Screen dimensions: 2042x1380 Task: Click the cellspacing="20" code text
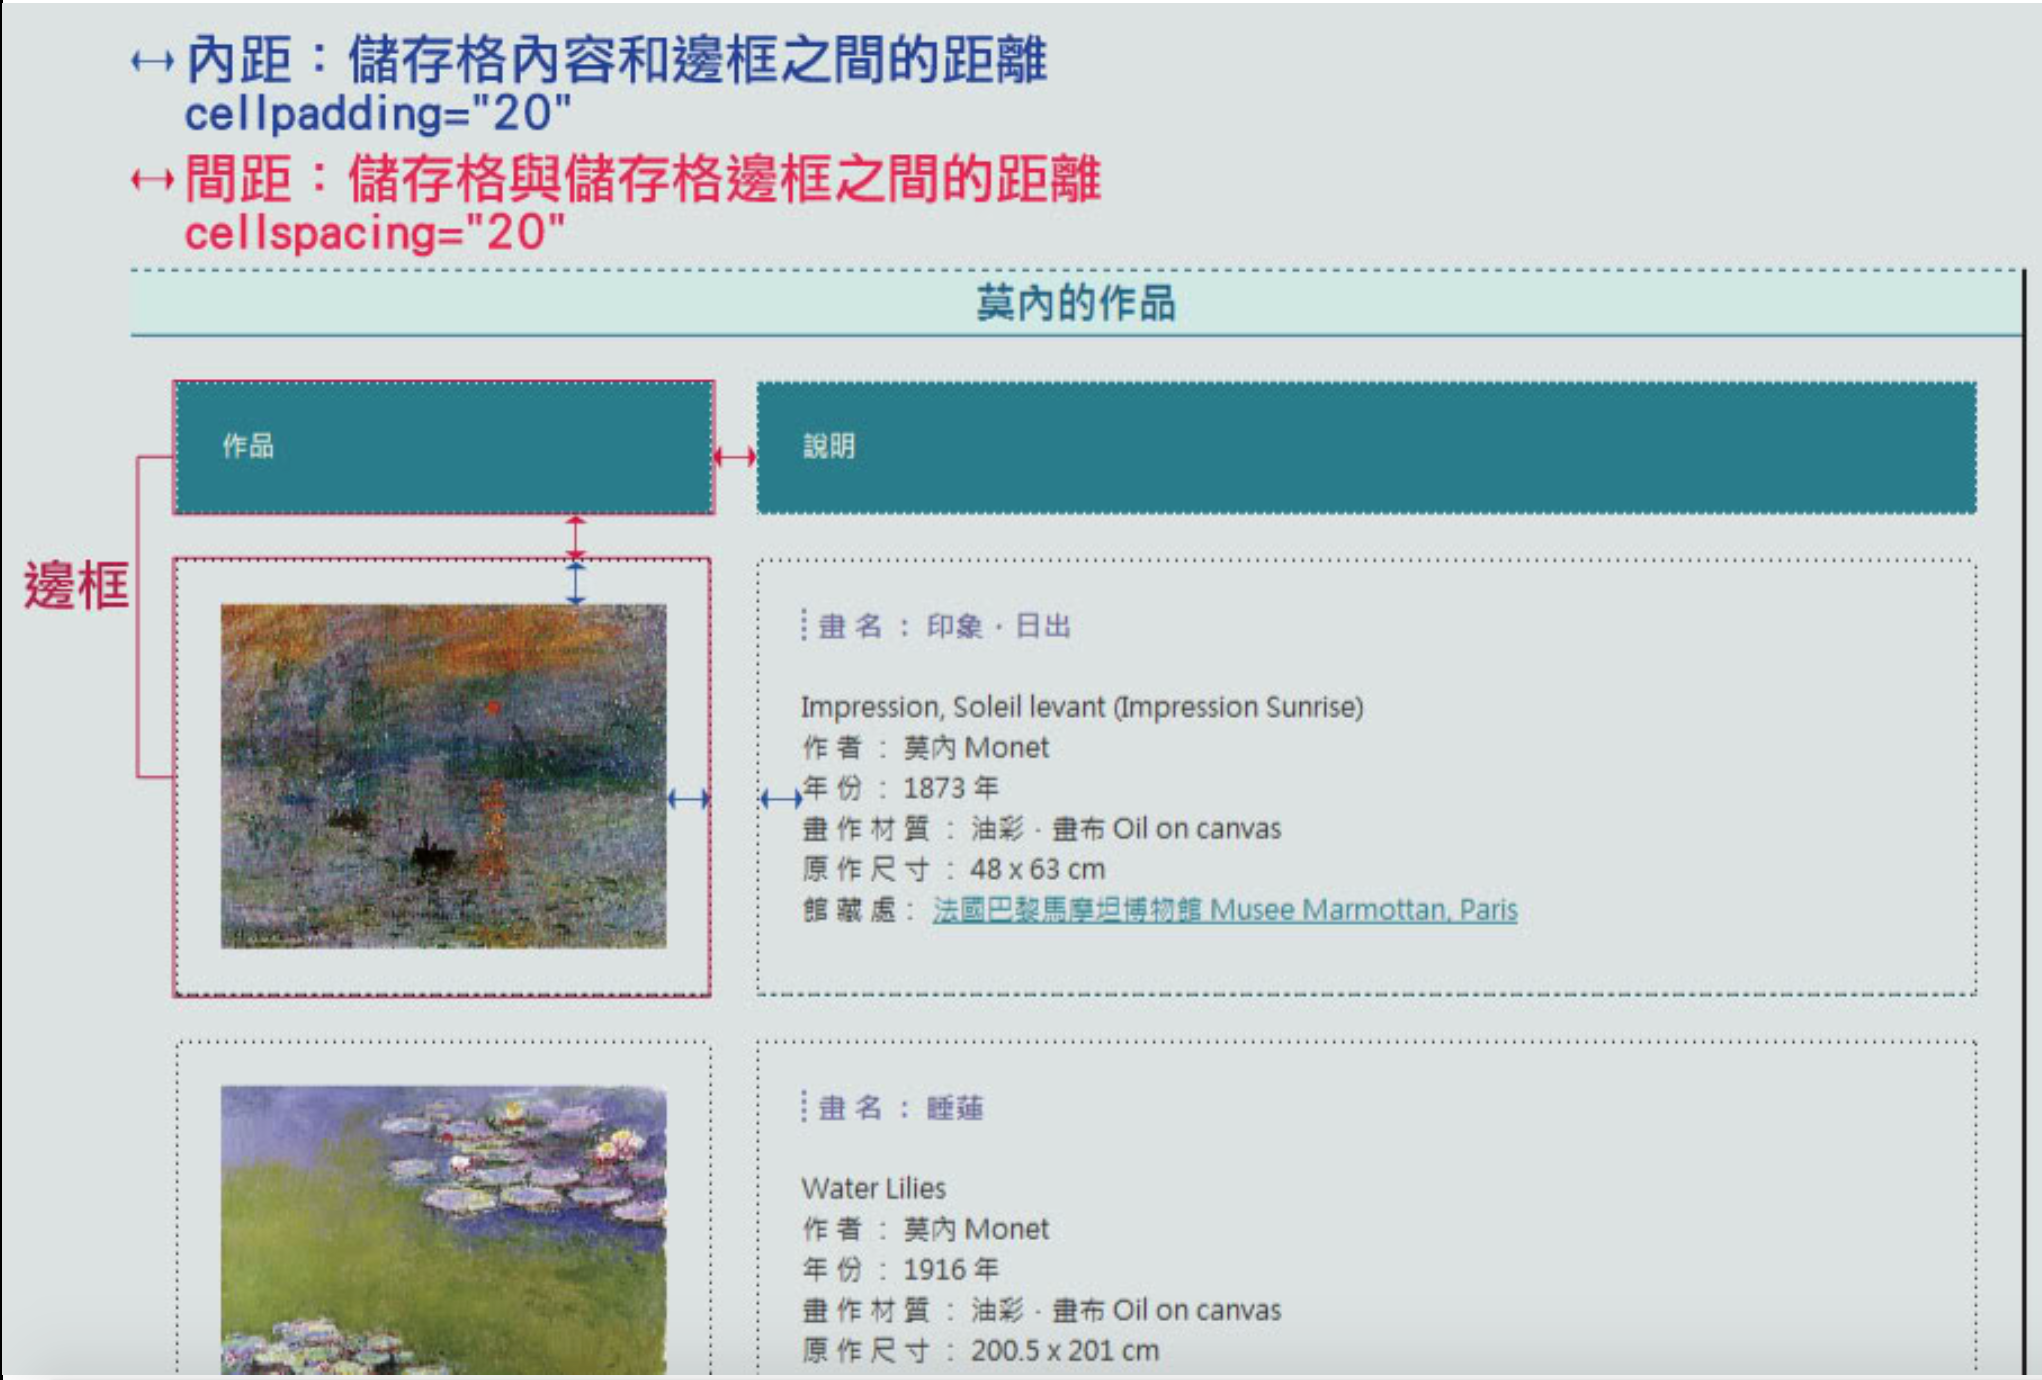coord(375,233)
